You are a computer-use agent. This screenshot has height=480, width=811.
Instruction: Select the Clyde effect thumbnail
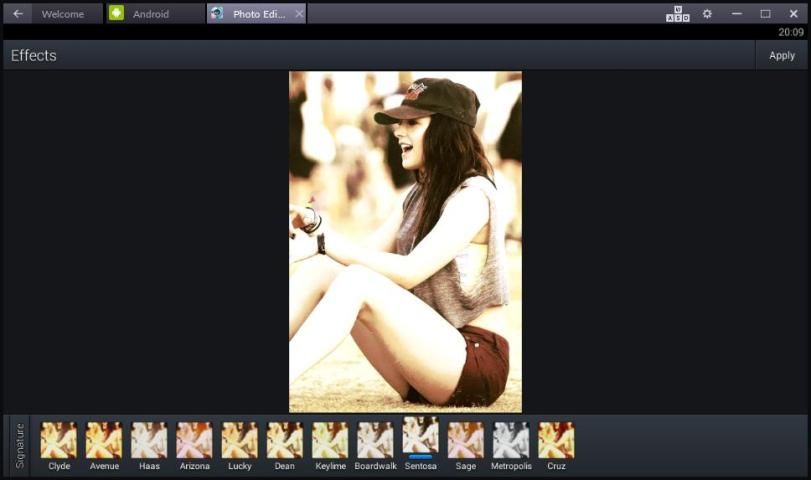59,440
